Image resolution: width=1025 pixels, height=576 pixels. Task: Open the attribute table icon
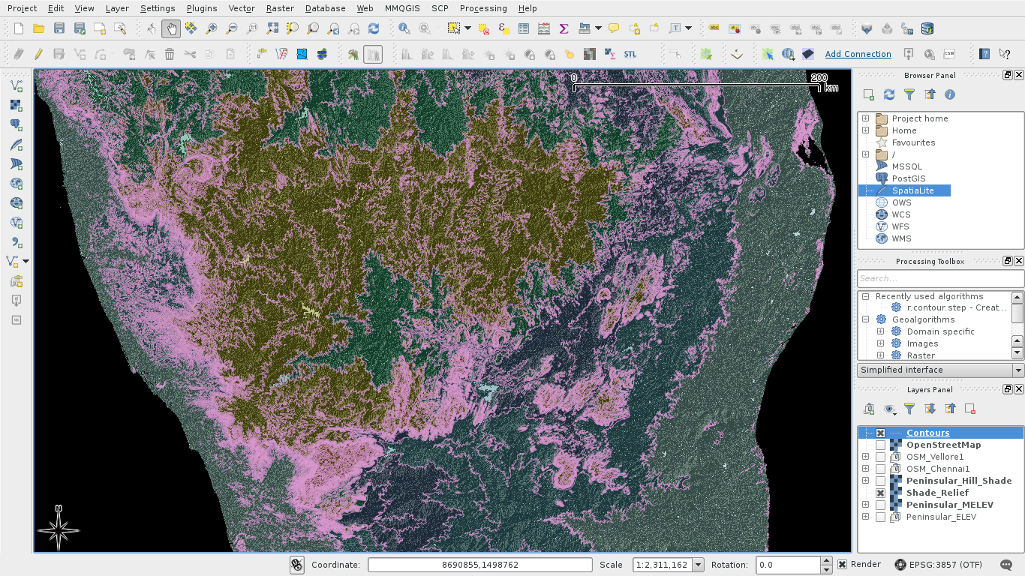pyautogui.click(x=524, y=29)
